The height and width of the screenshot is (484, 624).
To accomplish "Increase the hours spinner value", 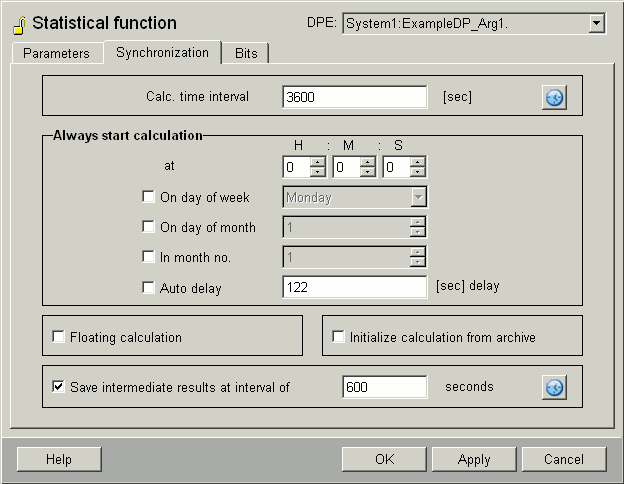I will [x=318, y=162].
